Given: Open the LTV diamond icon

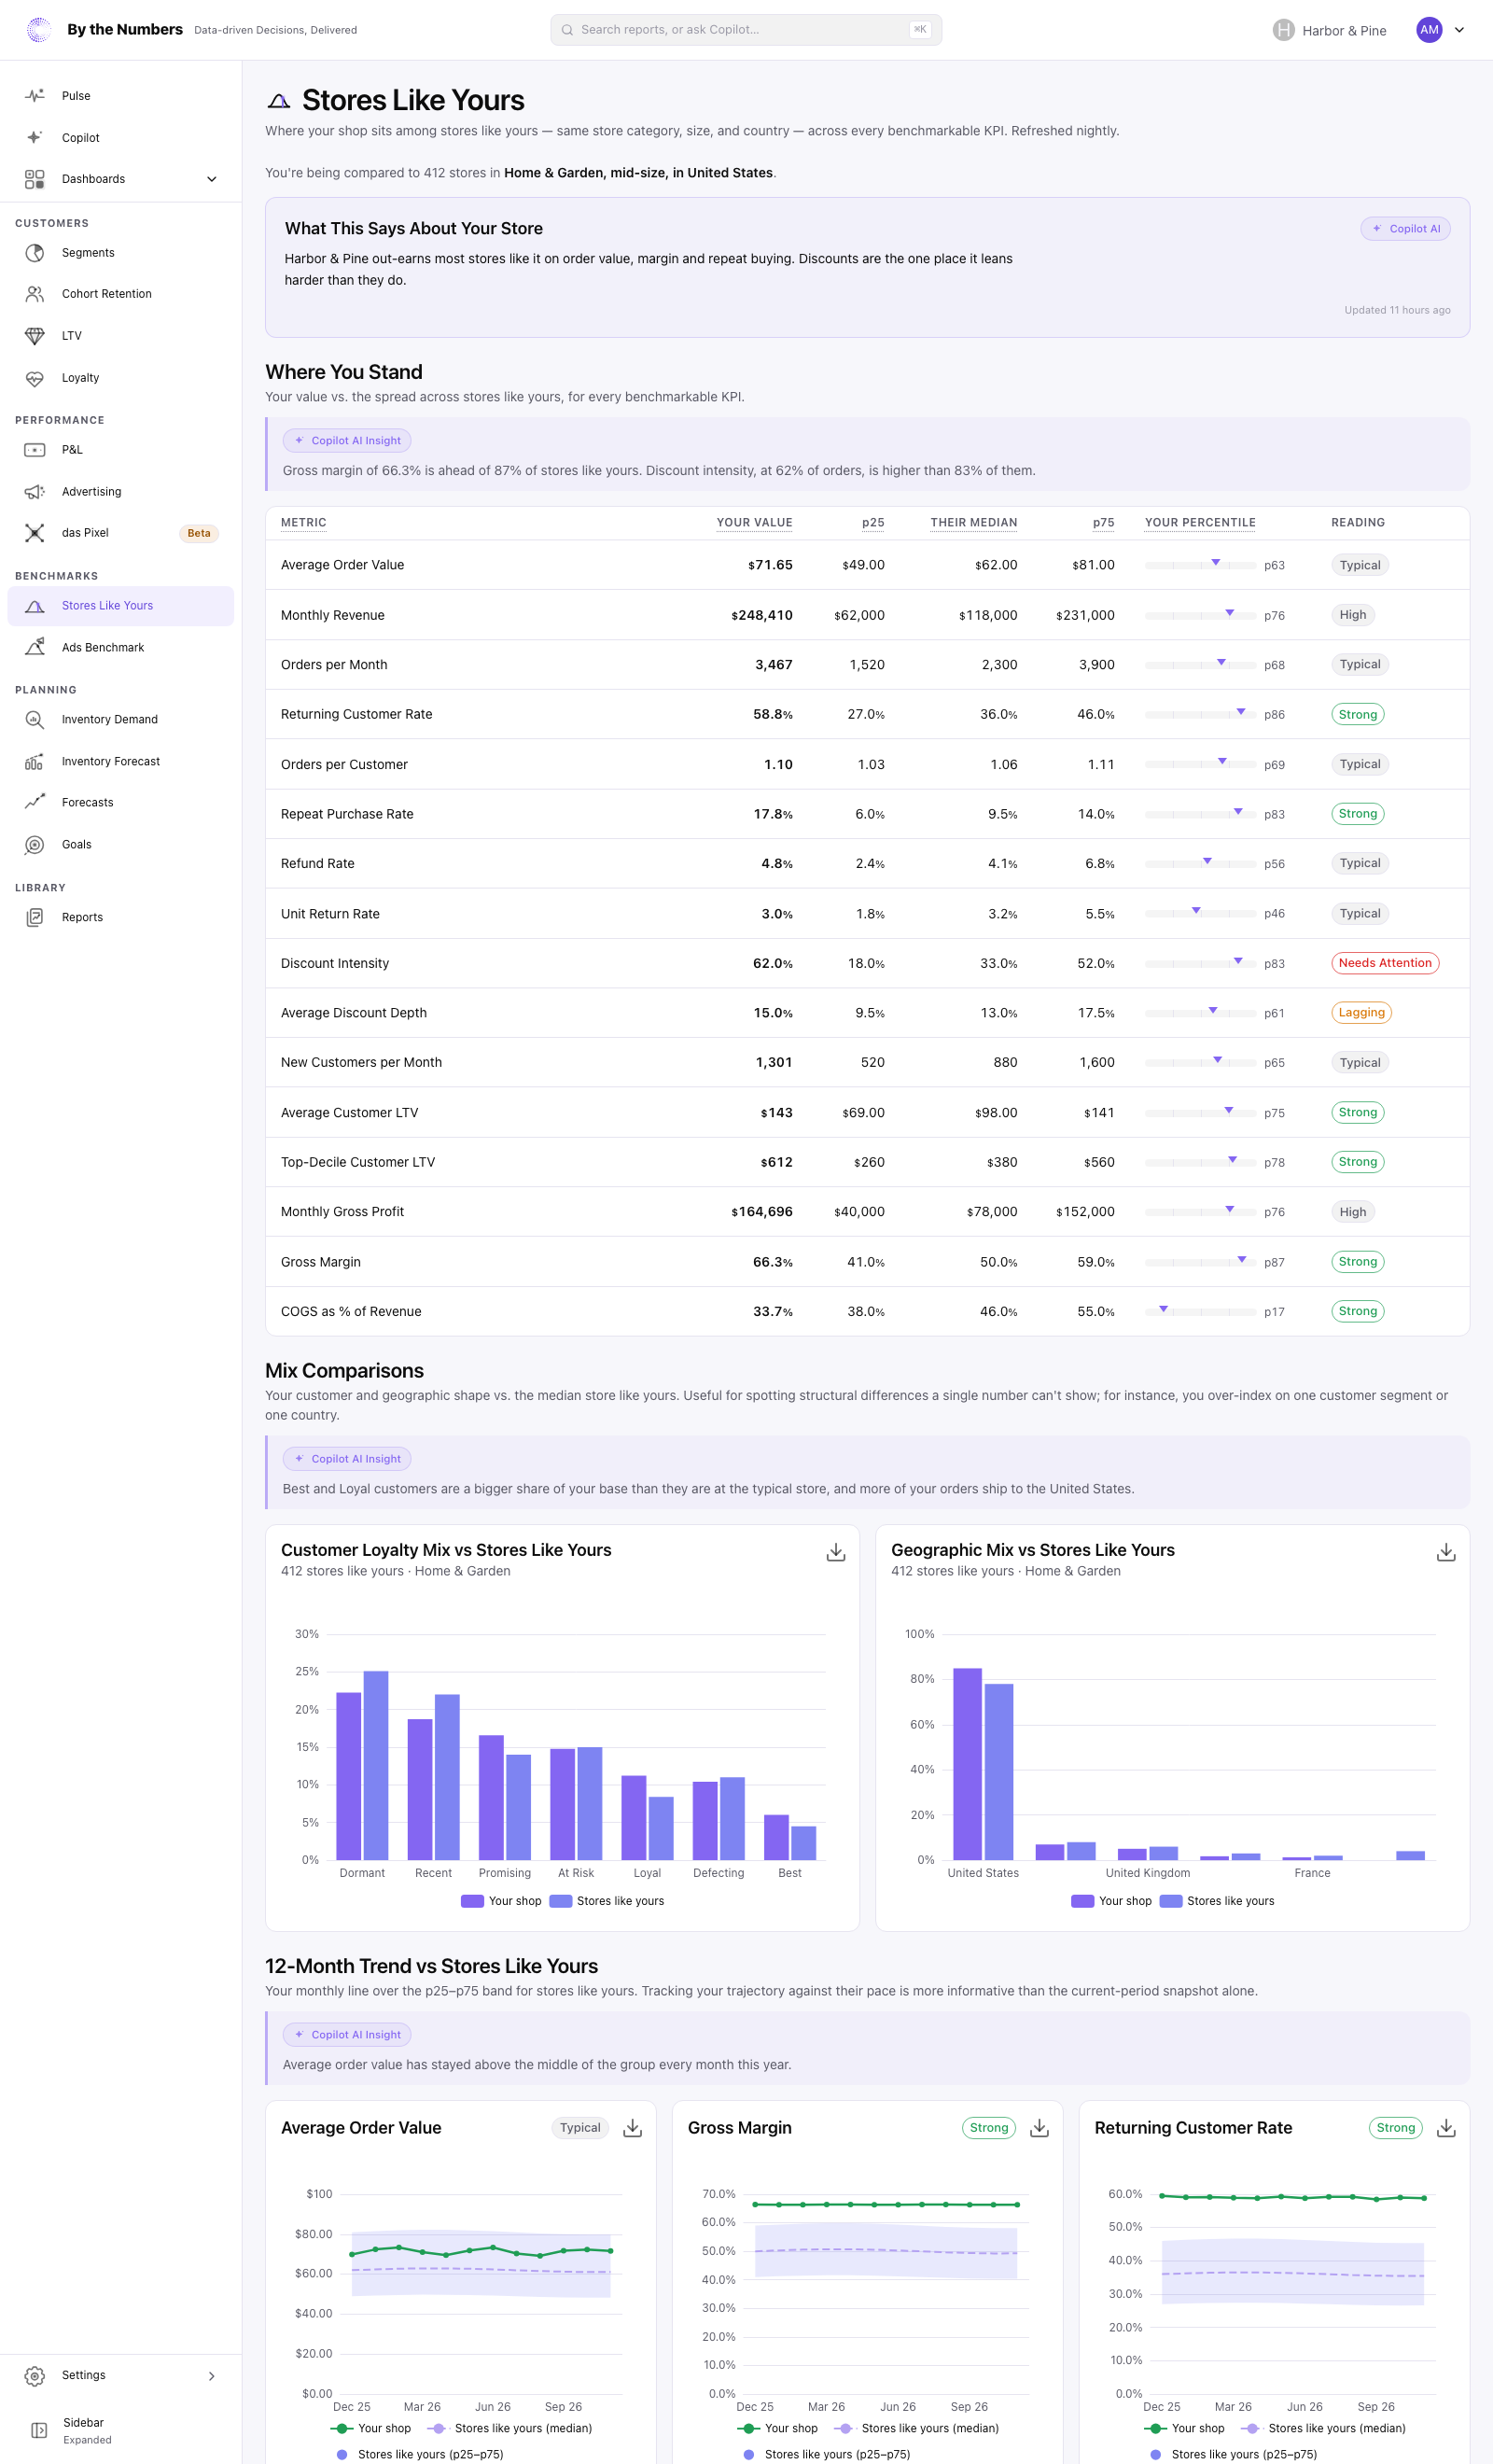Looking at the screenshot, I should [35, 336].
